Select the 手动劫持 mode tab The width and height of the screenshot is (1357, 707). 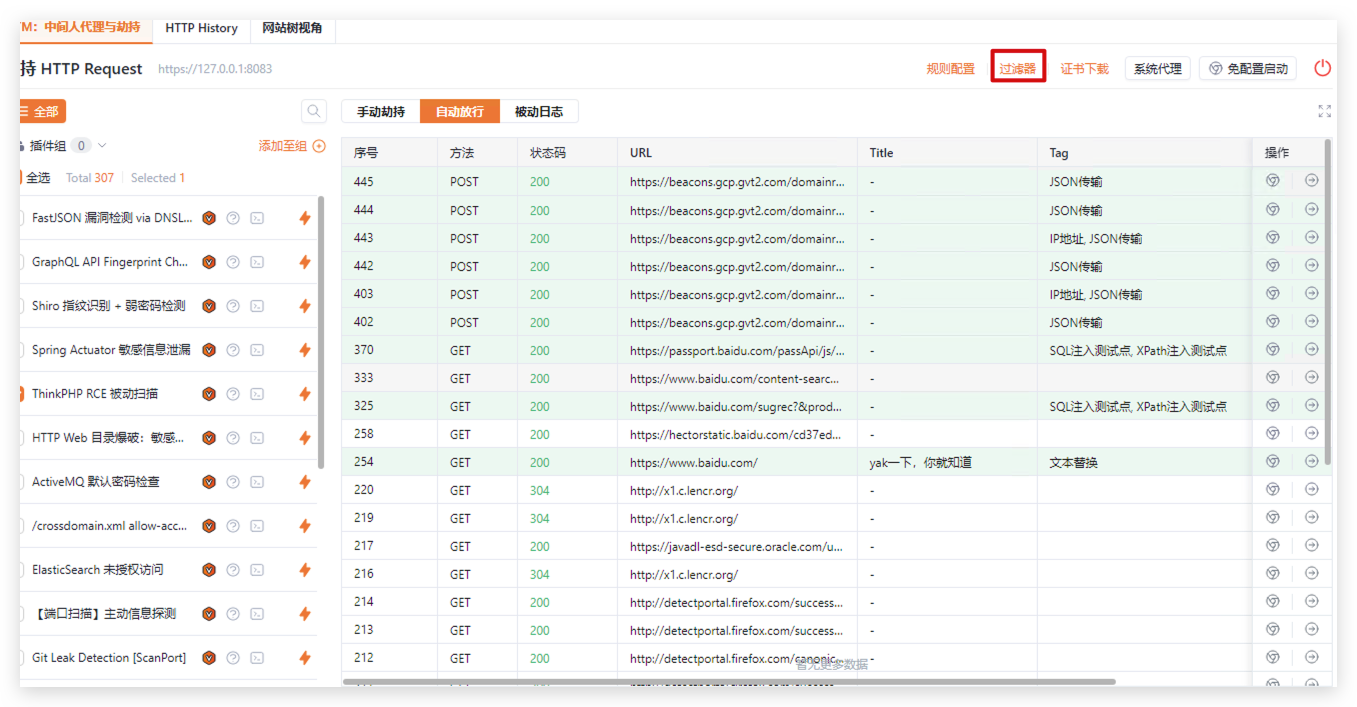click(381, 111)
